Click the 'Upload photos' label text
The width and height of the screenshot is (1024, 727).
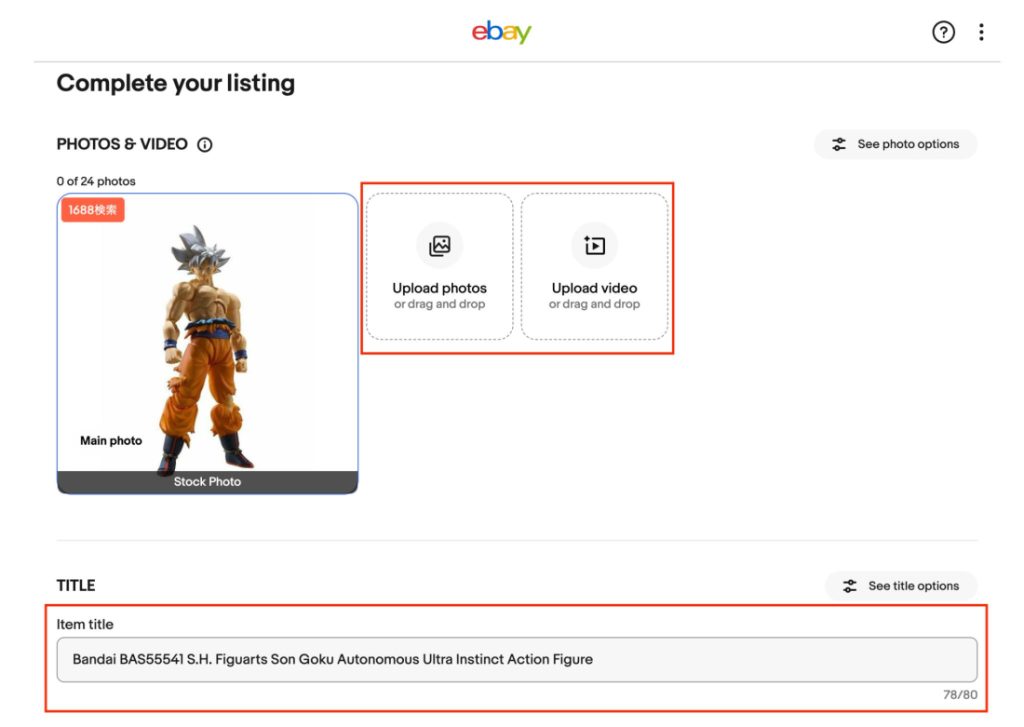coord(440,288)
